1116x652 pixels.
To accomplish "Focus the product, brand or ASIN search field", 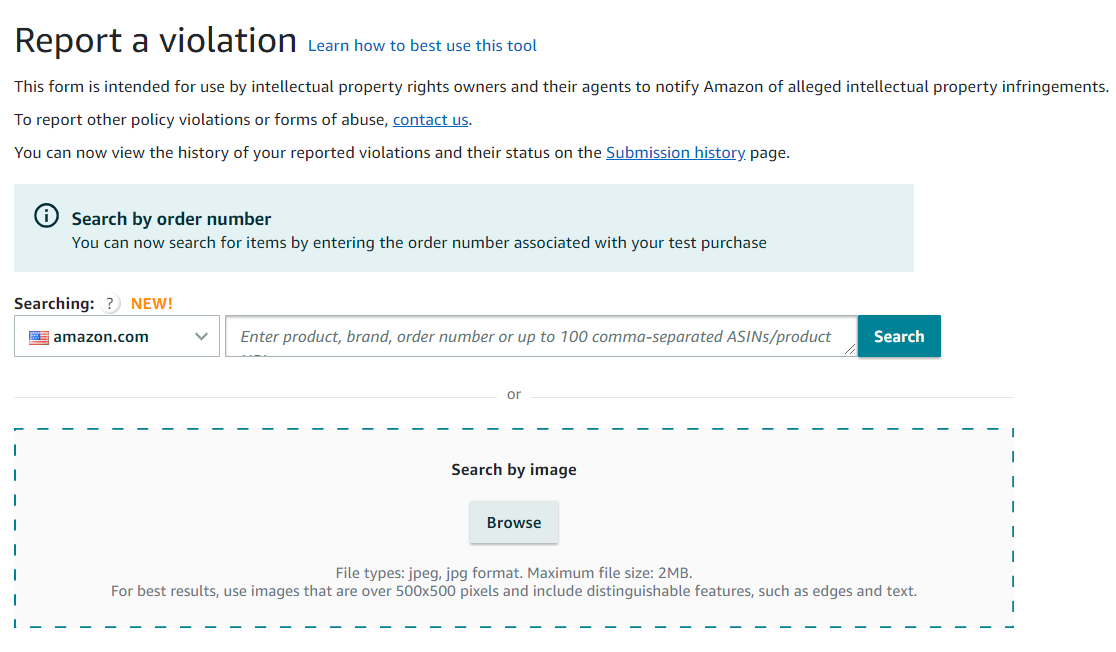I will (x=541, y=336).
